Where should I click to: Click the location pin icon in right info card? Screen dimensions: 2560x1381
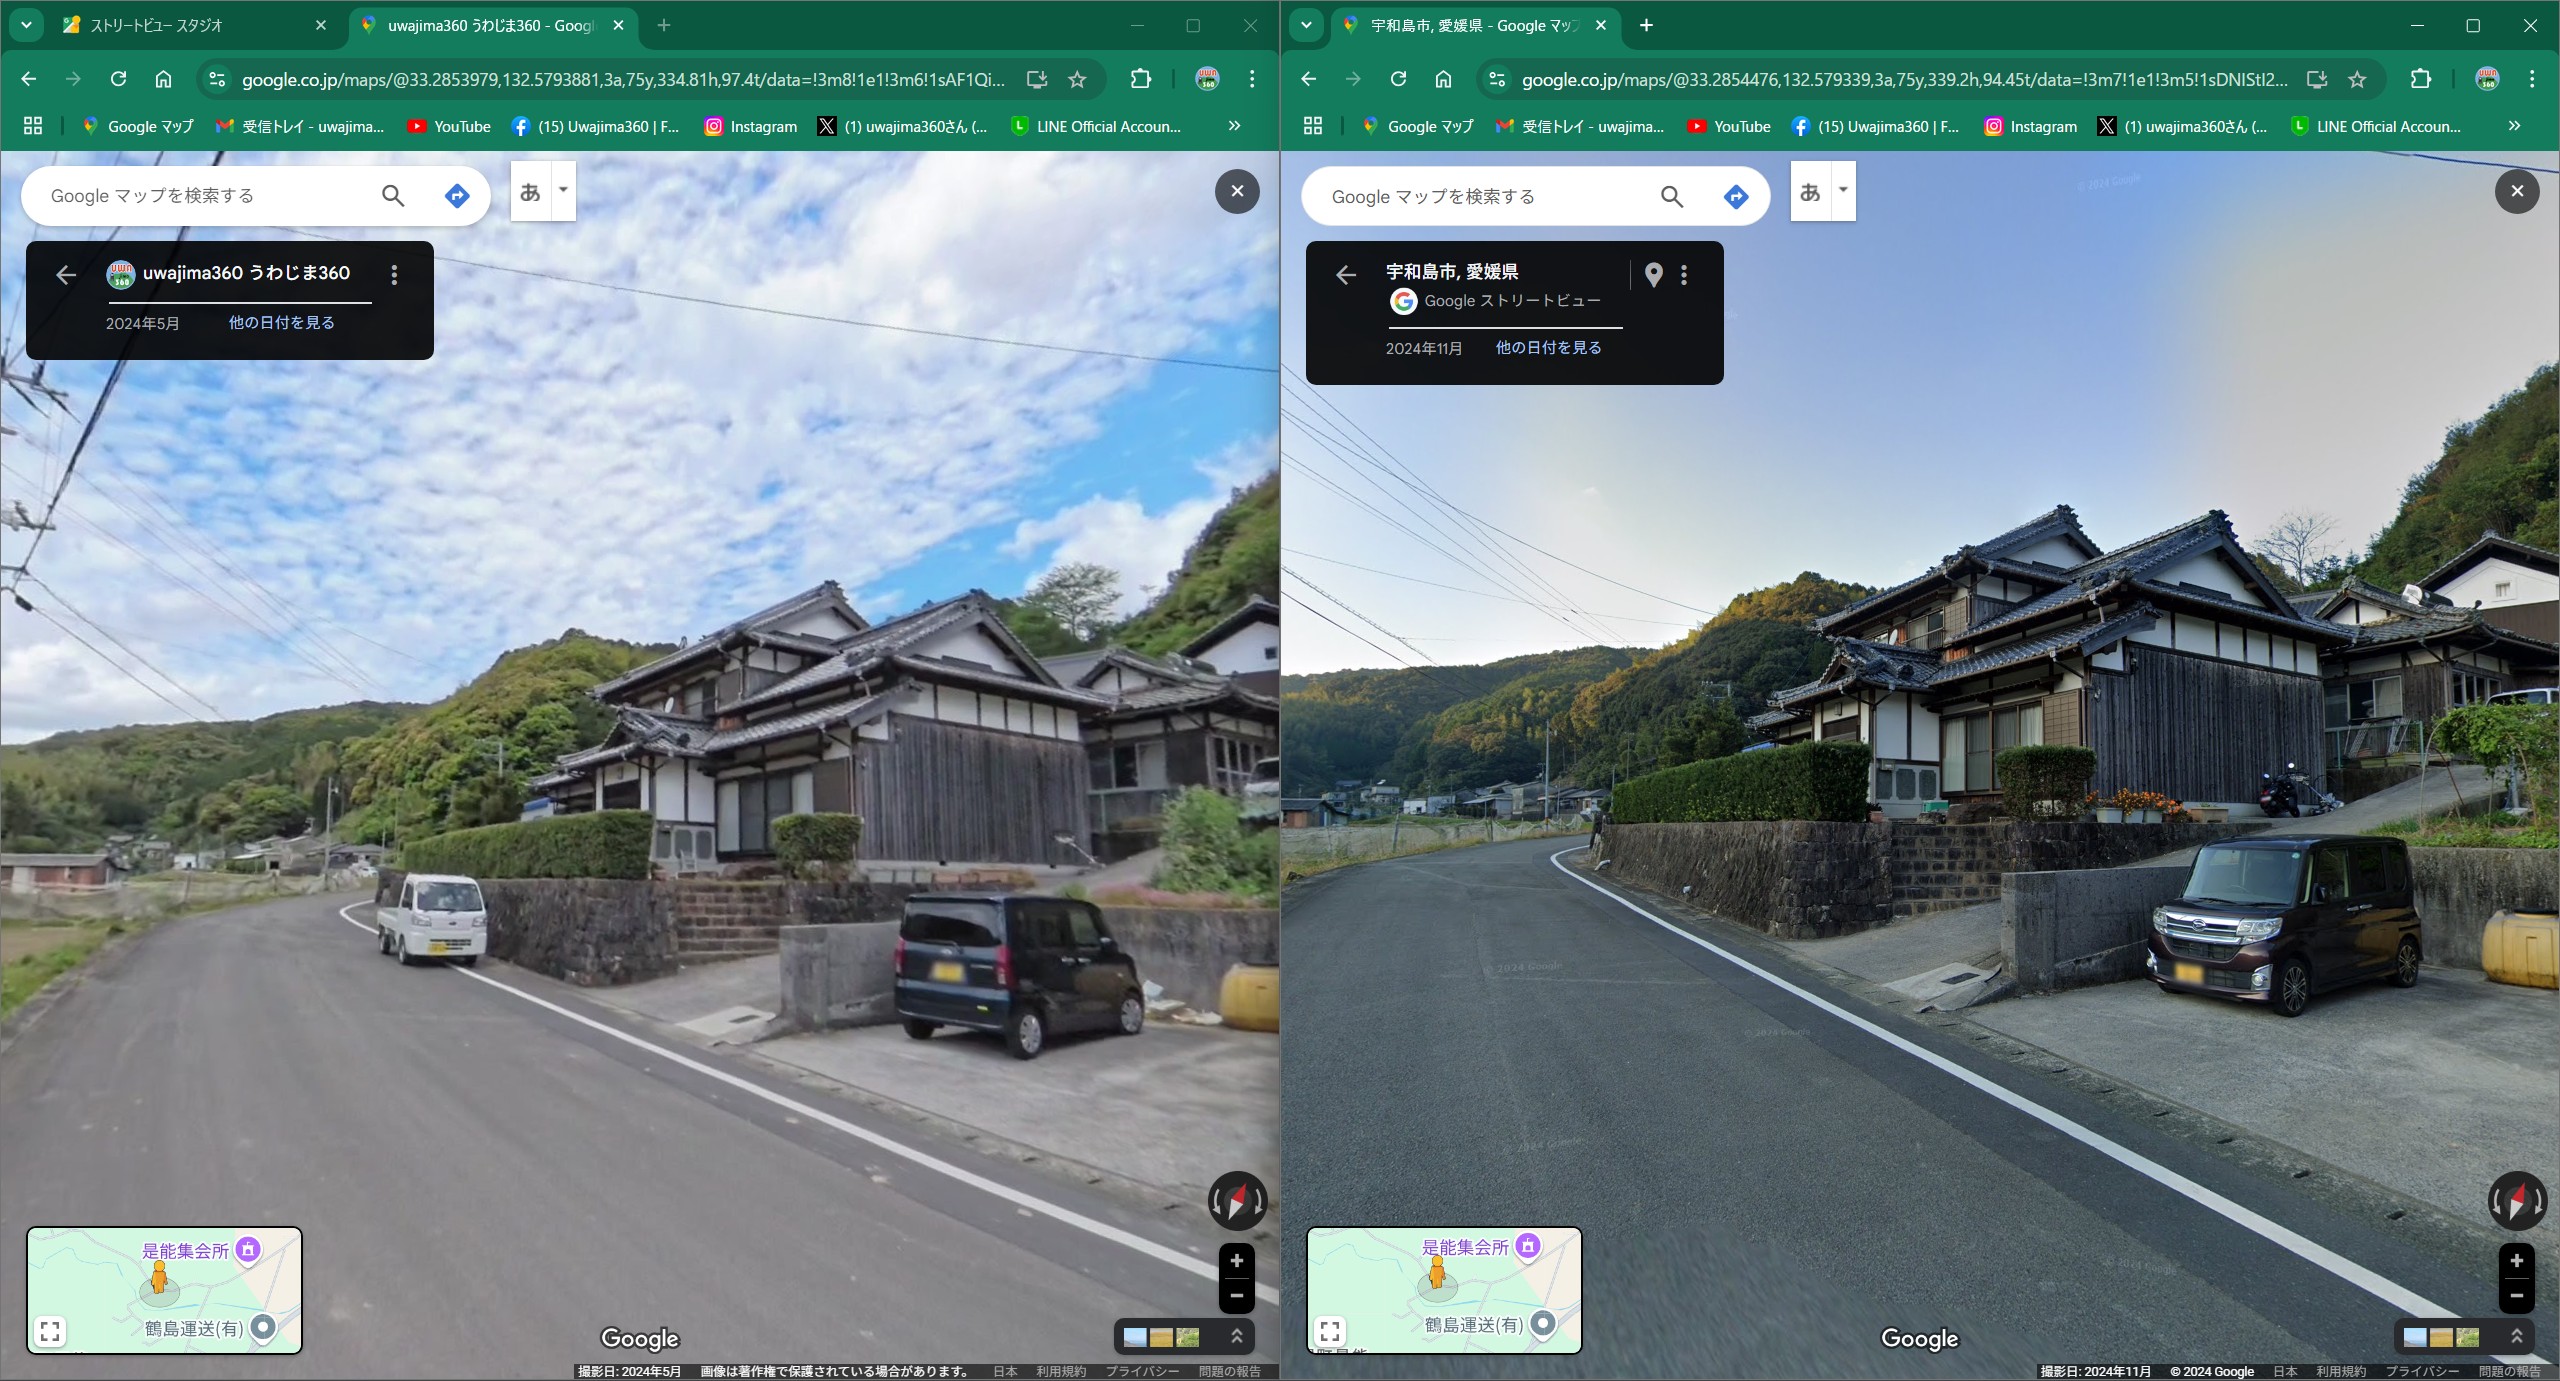pos(1654,275)
